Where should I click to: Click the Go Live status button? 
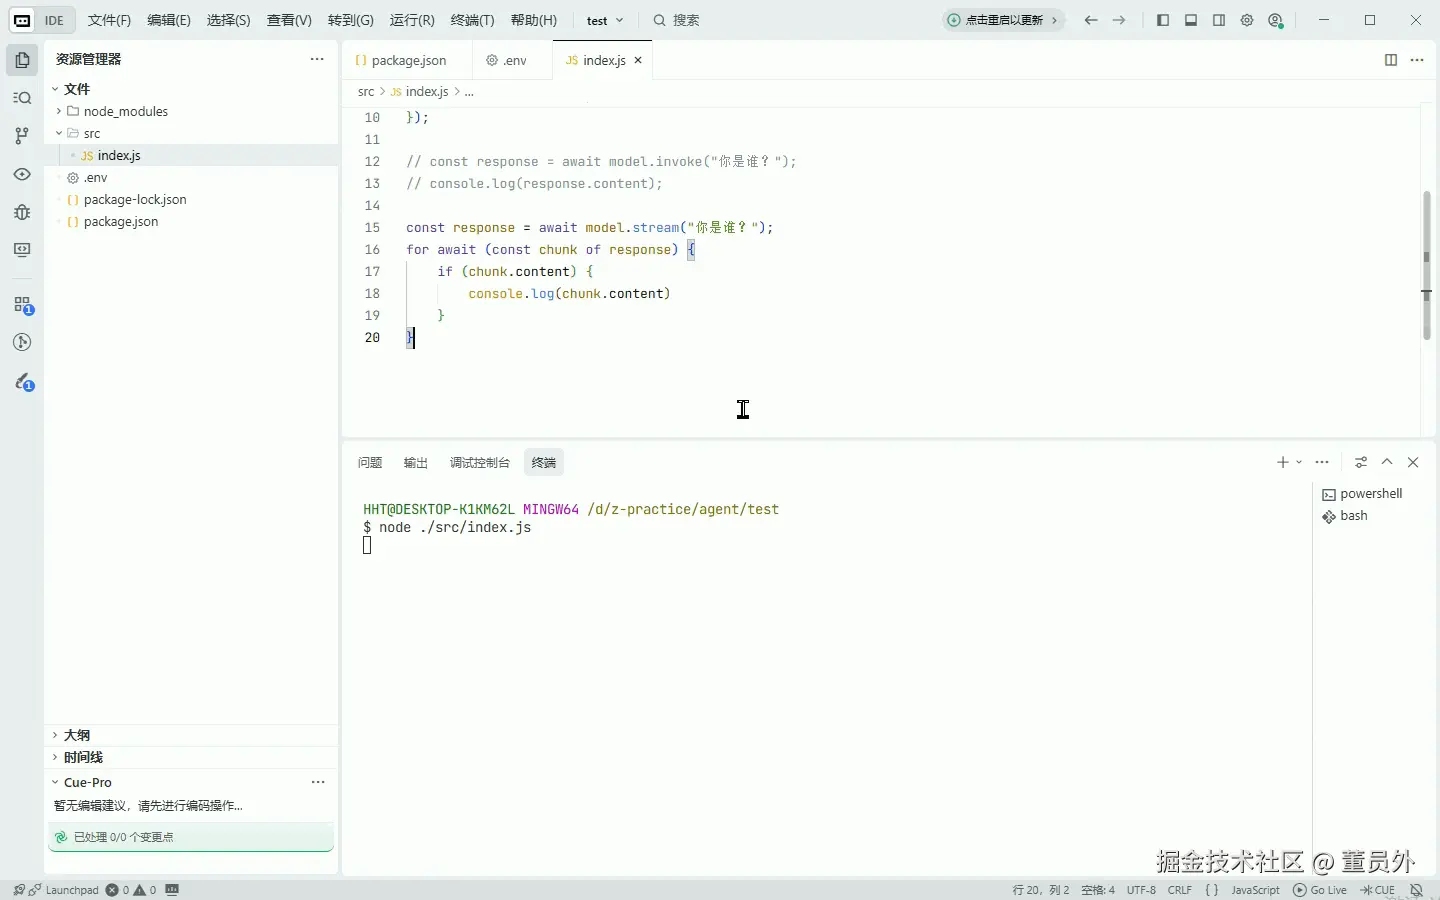tap(1320, 890)
